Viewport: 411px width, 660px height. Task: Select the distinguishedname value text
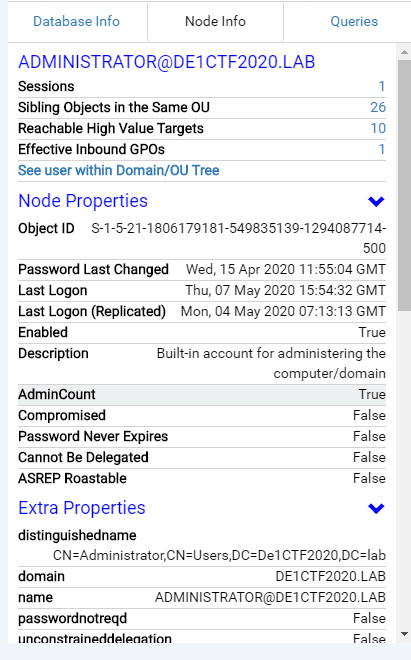tap(219, 556)
